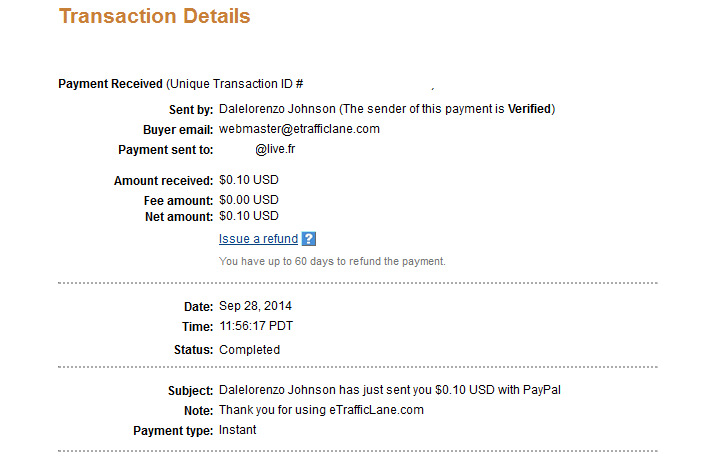Select the buyer email webmaster@etrafficlane.com

299,129
